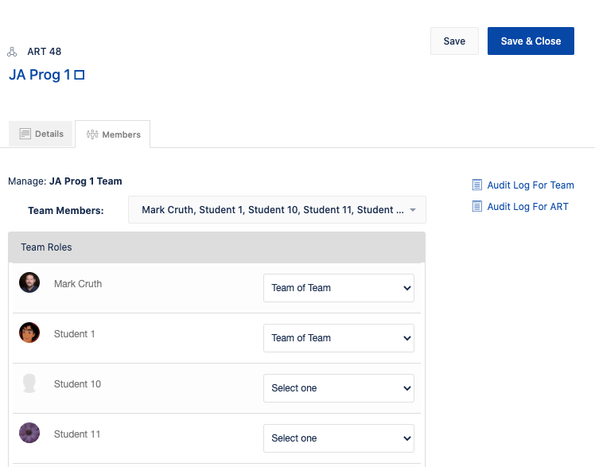Choose a role for Student 10

(338, 388)
